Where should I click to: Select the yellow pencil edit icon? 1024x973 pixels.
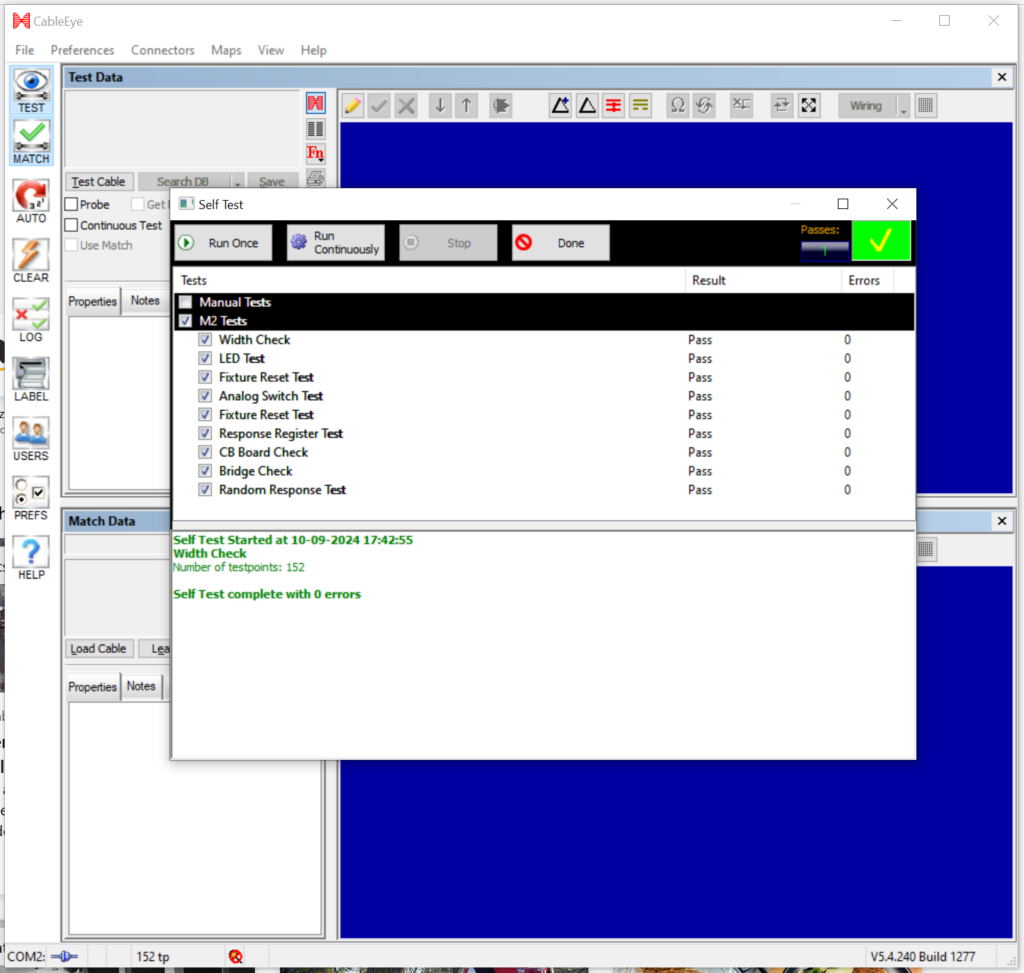coord(353,105)
